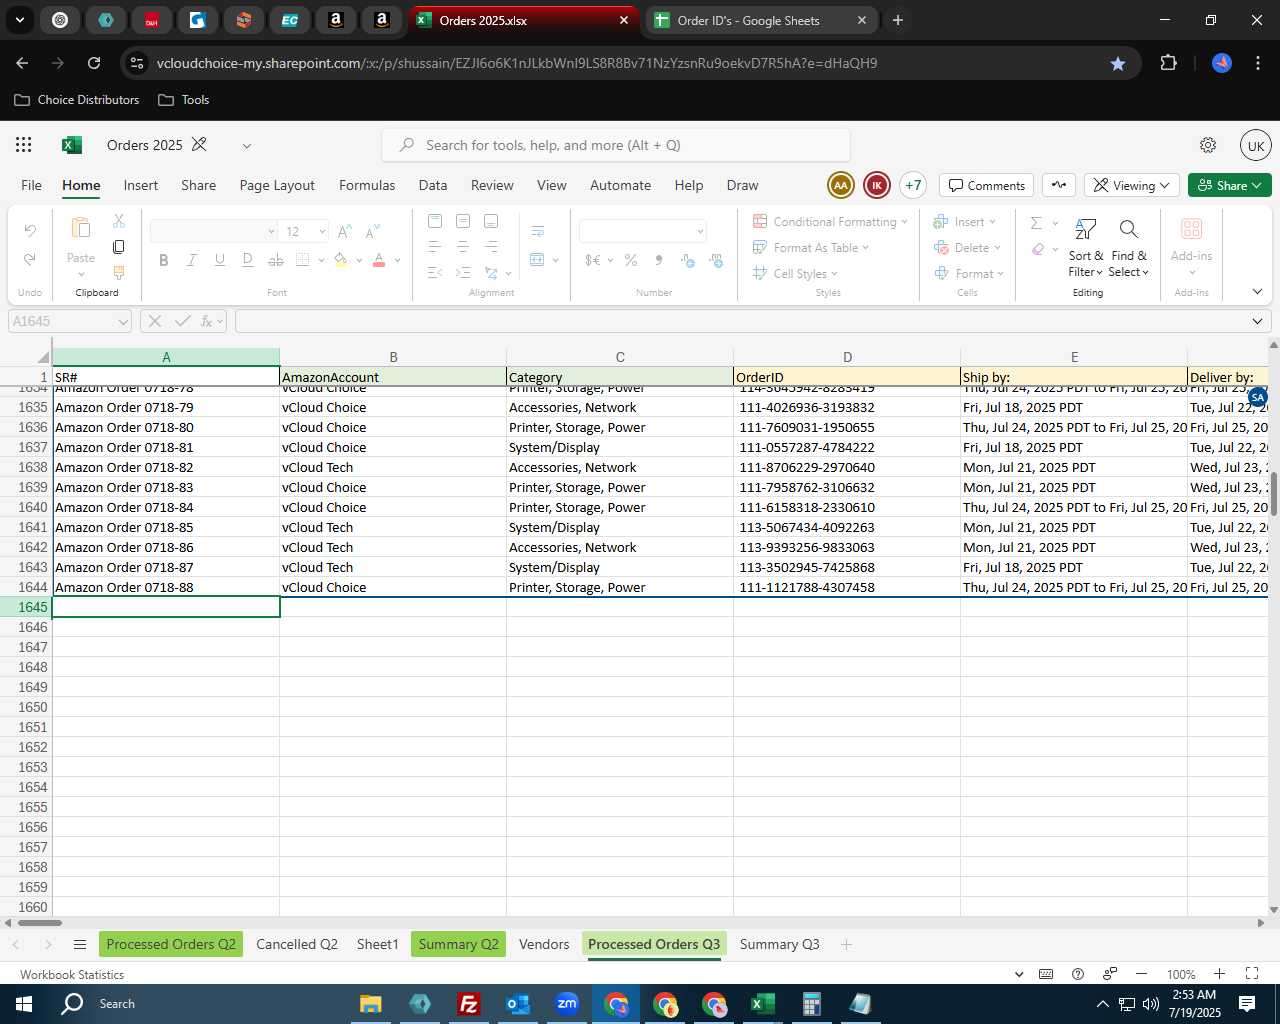The image size is (1280, 1024).
Task: Open the Excel settings gear
Action: (1208, 145)
